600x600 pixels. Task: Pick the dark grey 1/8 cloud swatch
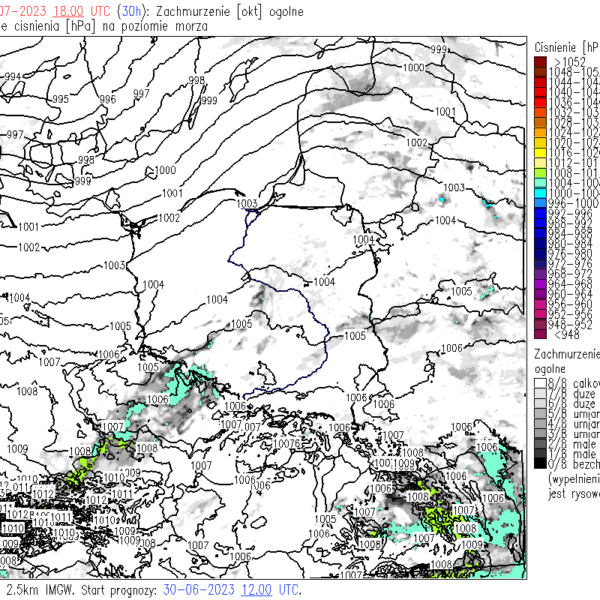click(540, 453)
